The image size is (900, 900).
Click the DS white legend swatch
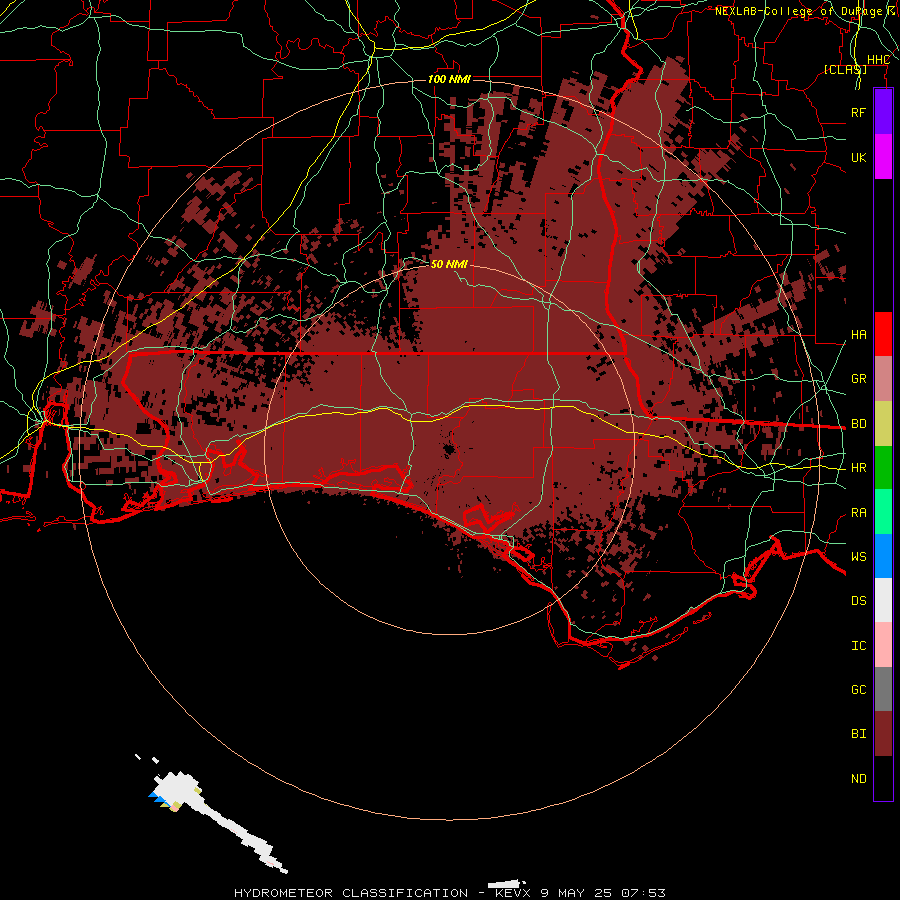[x=883, y=600]
